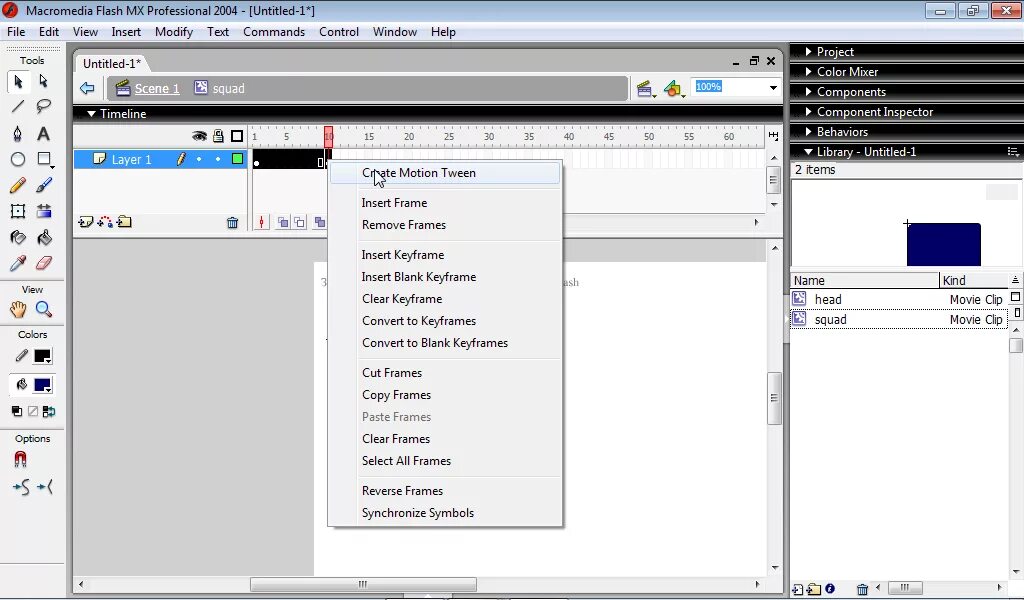Toggle show/hide all layers eye
The width and height of the screenshot is (1024, 600).
tap(199, 136)
